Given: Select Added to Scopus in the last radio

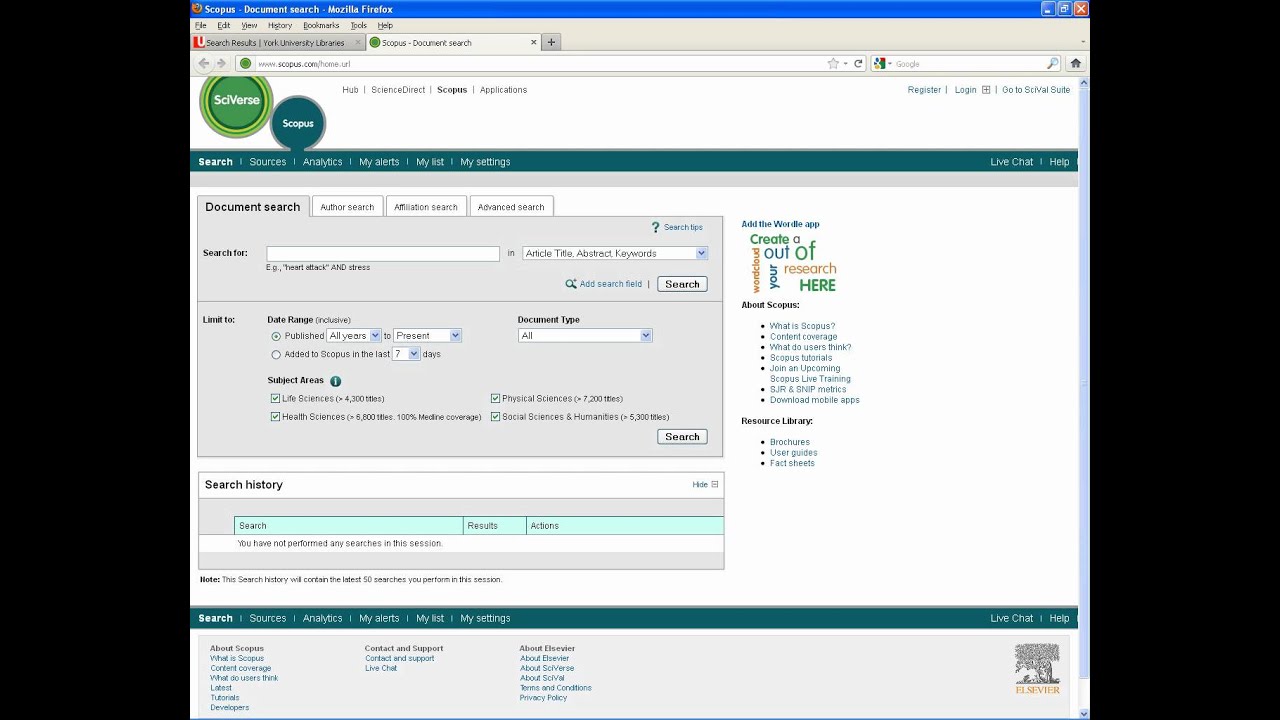Looking at the screenshot, I should click(x=276, y=354).
